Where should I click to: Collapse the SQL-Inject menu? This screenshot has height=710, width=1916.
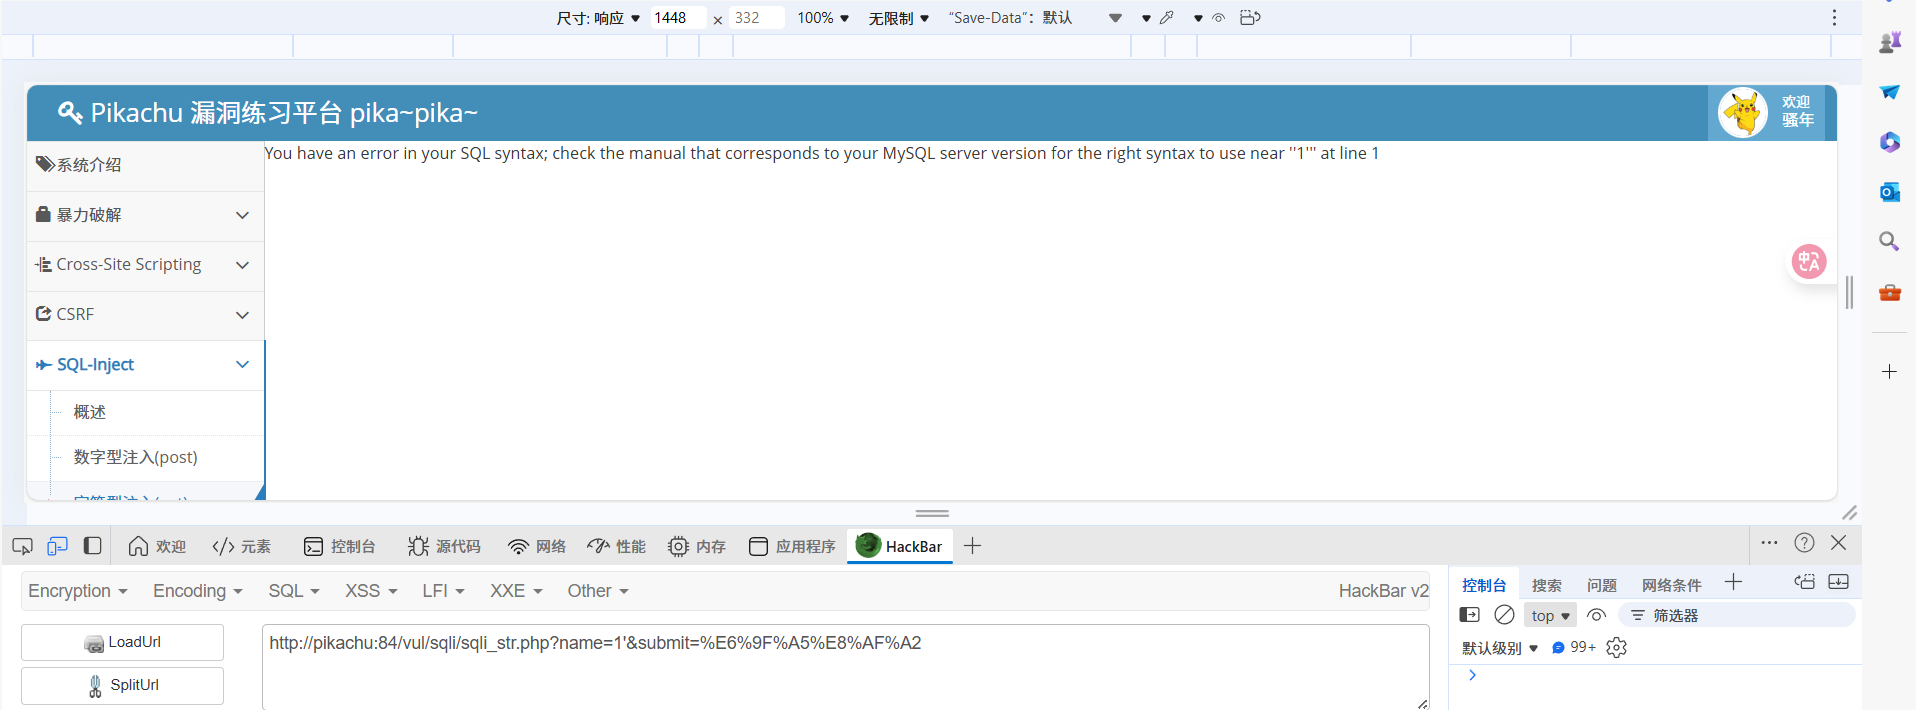point(145,364)
